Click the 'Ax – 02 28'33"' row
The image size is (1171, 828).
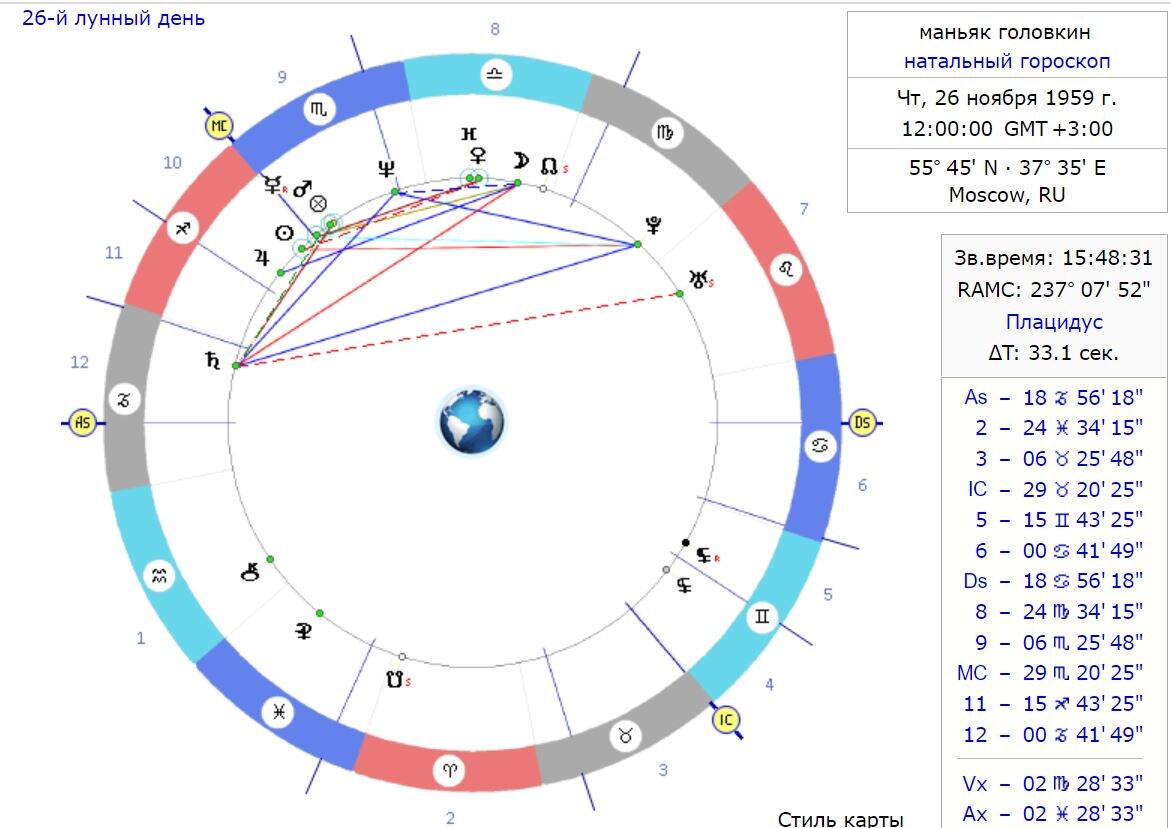(1052, 813)
